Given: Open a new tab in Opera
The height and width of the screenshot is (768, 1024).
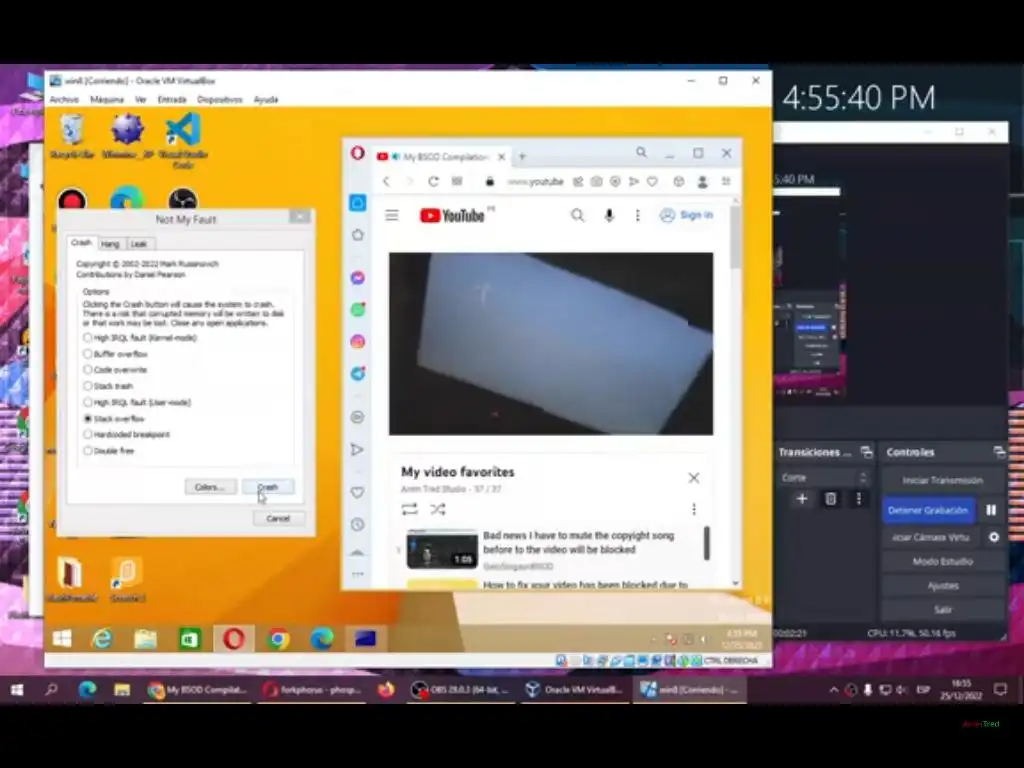Looking at the screenshot, I should click(522, 157).
